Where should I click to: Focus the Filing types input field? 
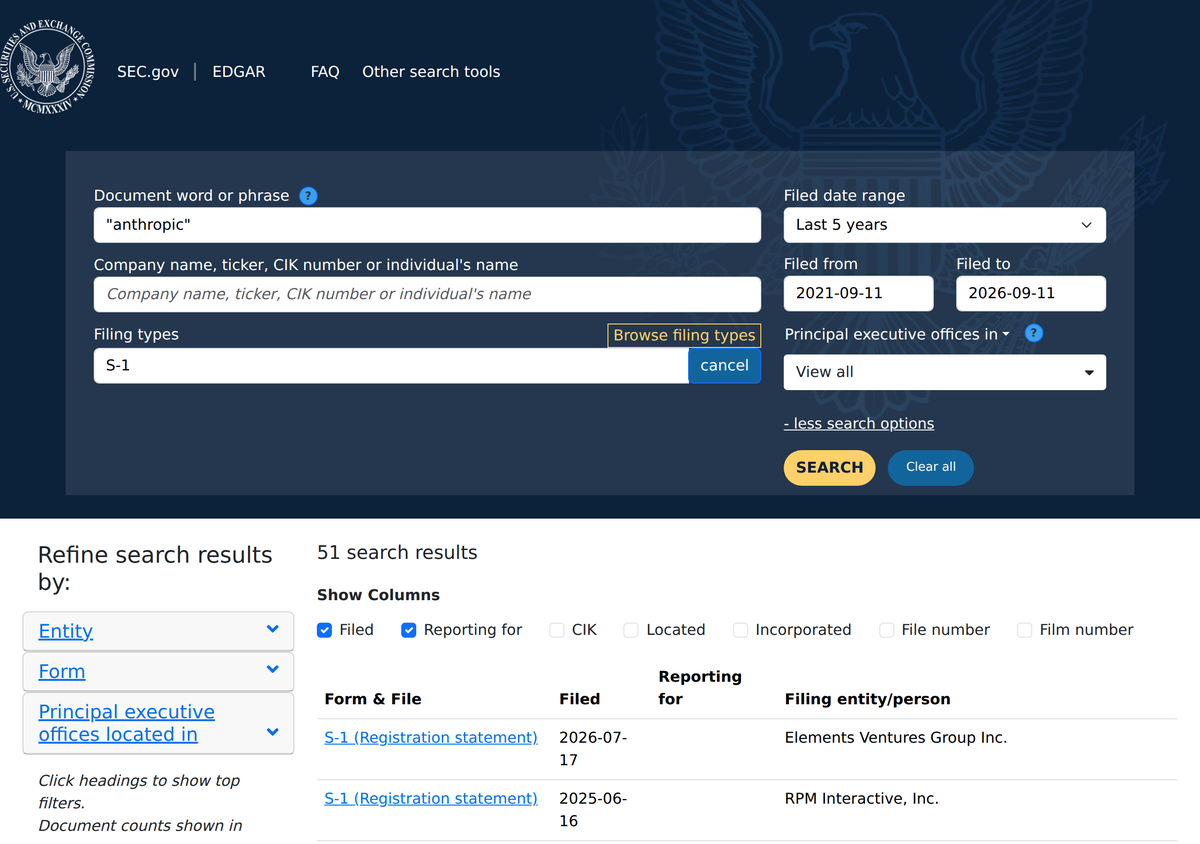391,366
